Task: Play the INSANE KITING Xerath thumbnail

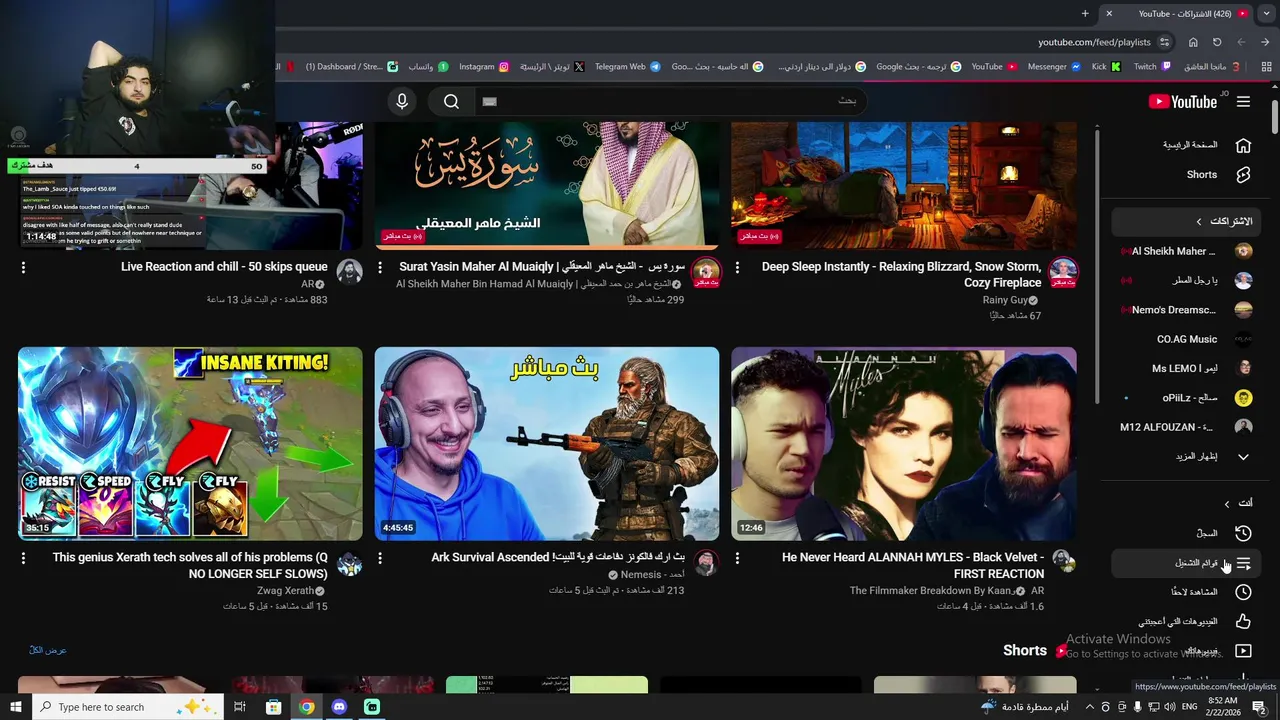Action: [190, 444]
